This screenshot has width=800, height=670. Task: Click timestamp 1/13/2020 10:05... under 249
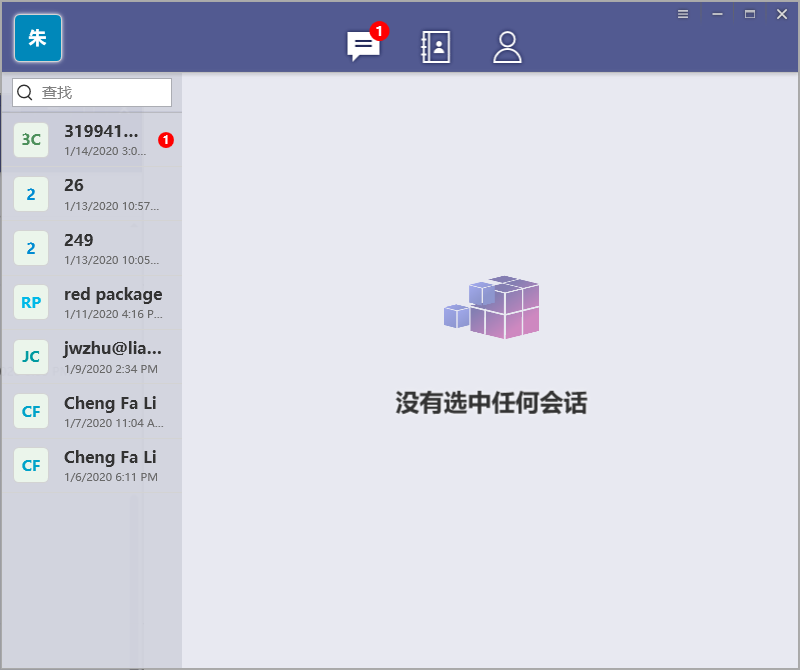click(112, 260)
